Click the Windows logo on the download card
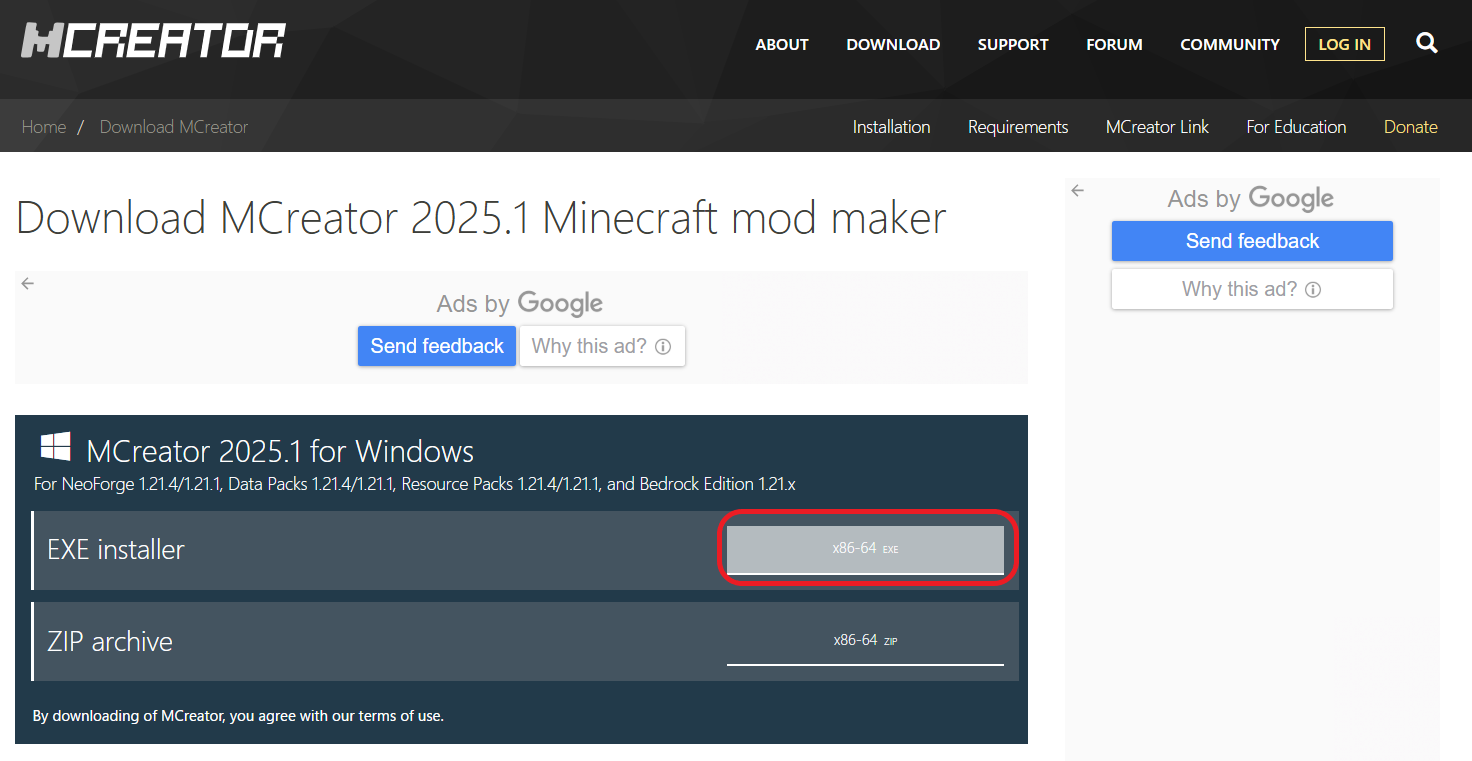Image resolution: width=1472 pixels, height=761 pixels. coord(56,447)
